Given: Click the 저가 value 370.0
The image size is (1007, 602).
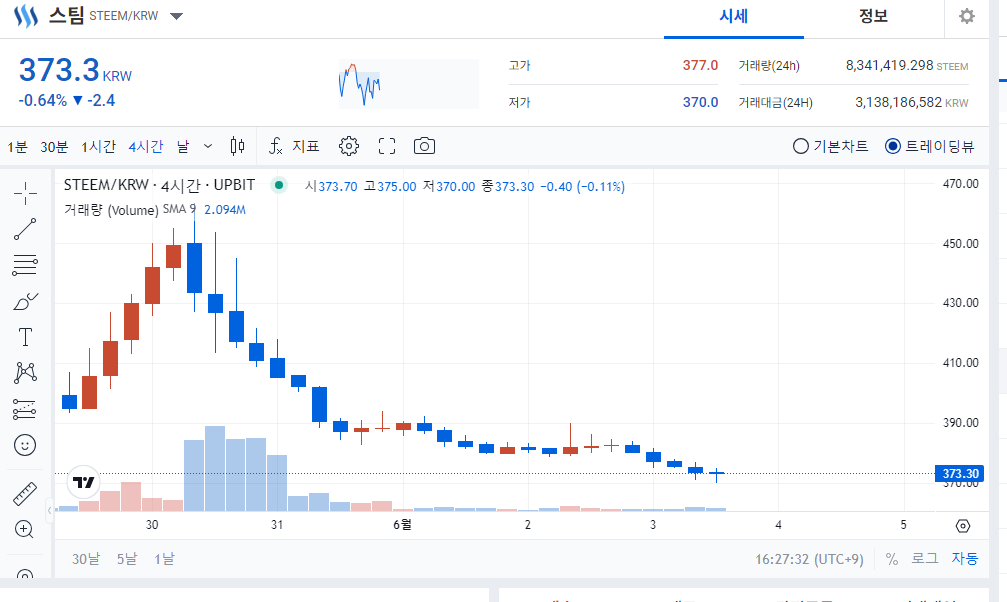Looking at the screenshot, I should (x=700, y=102).
